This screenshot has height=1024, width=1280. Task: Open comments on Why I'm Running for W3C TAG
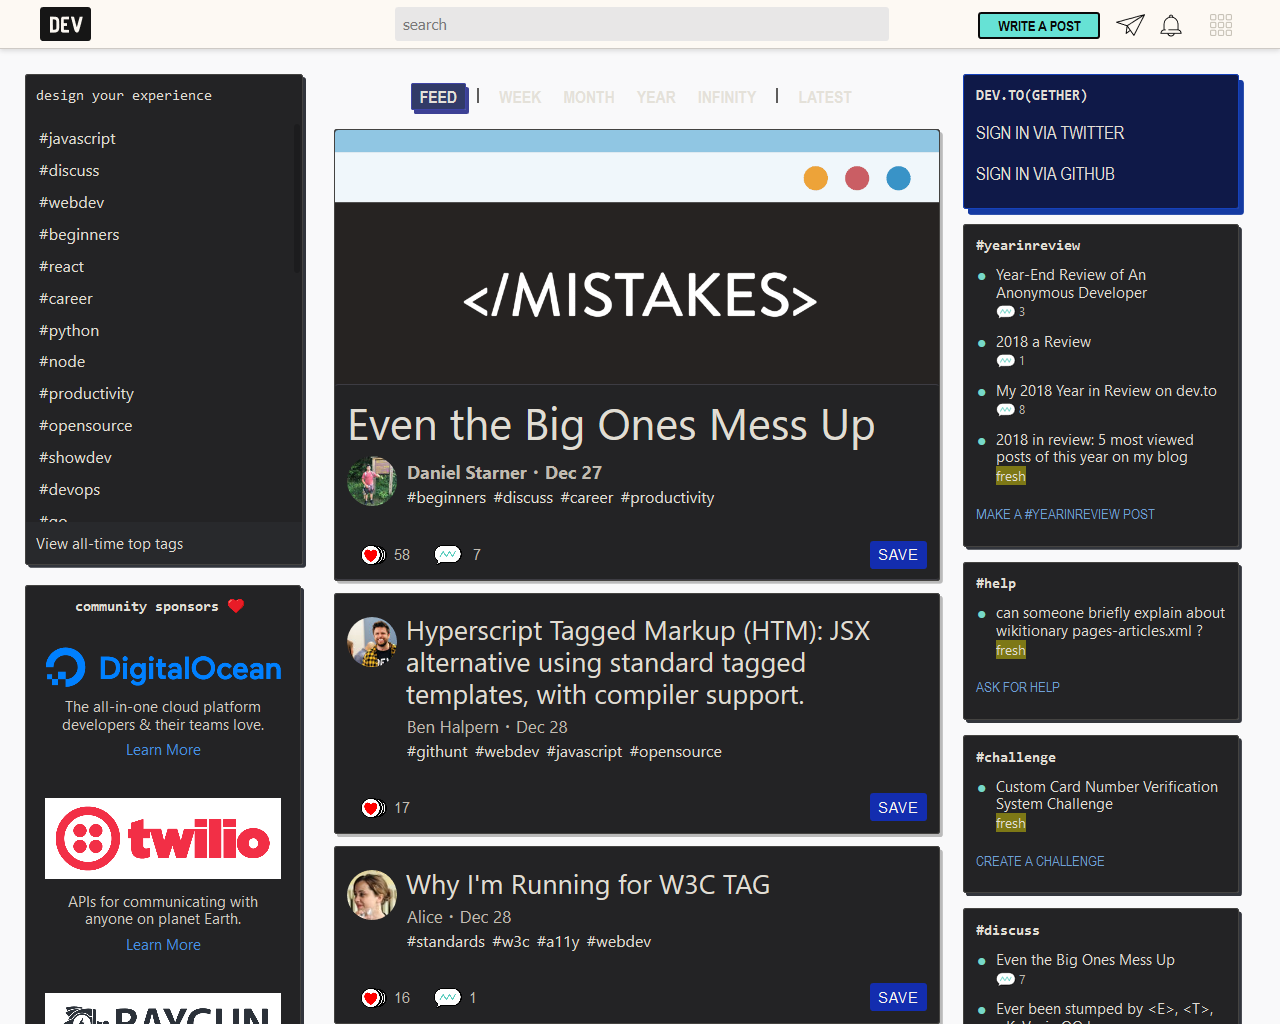(447, 997)
